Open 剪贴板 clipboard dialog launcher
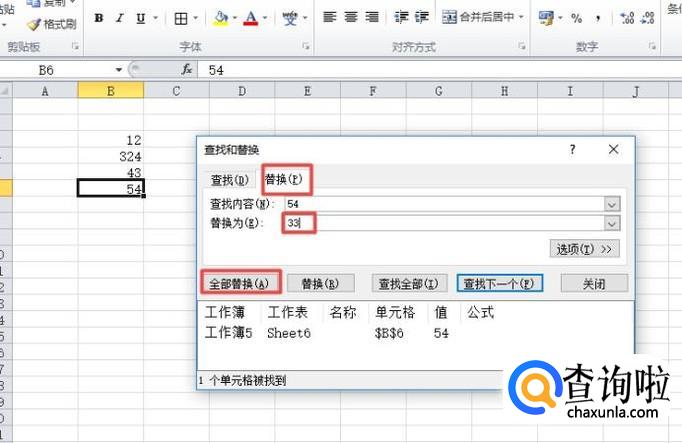 point(76,46)
